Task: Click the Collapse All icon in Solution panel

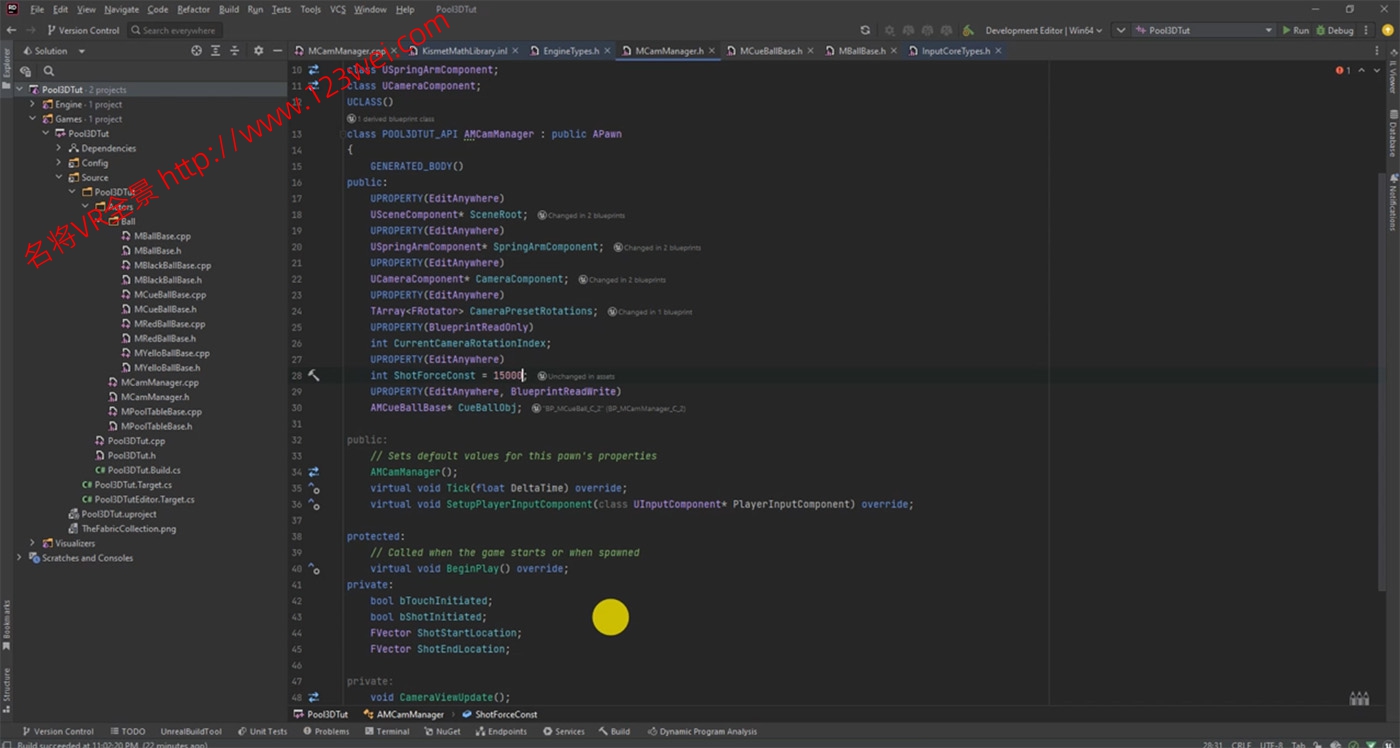Action: coord(235,51)
